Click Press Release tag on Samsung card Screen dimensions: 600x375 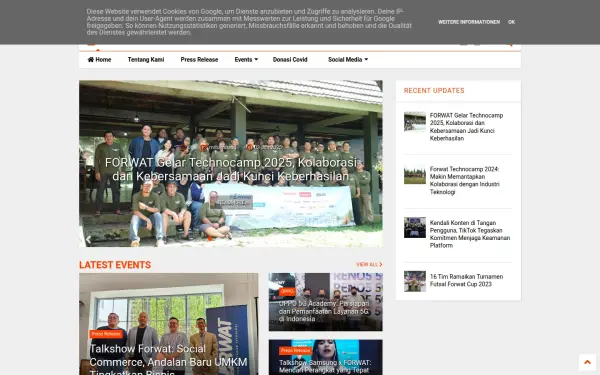[295, 351]
